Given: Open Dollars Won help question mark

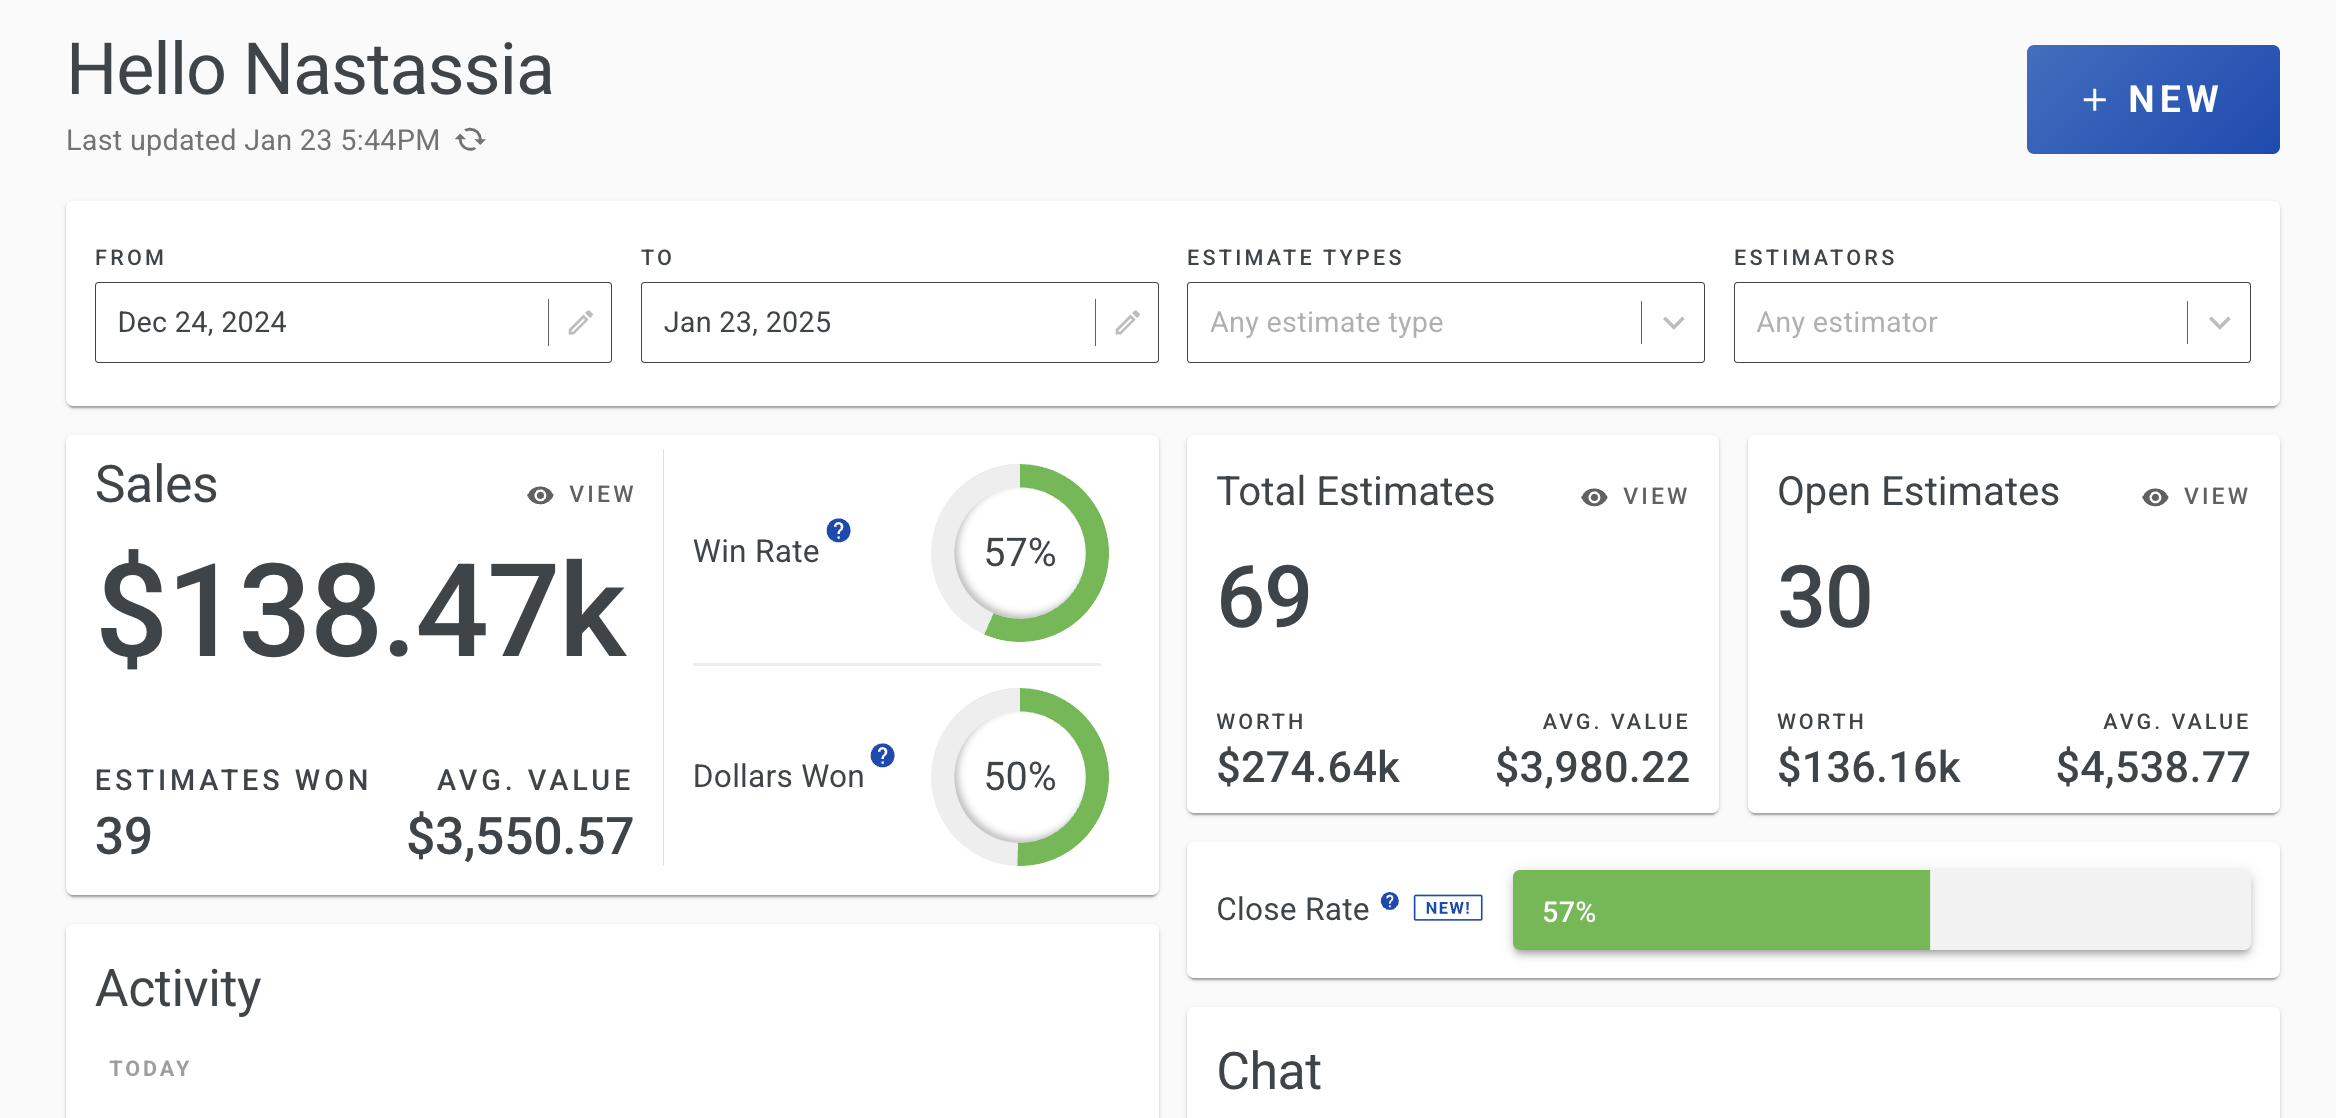Looking at the screenshot, I should [x=883, y=755].
